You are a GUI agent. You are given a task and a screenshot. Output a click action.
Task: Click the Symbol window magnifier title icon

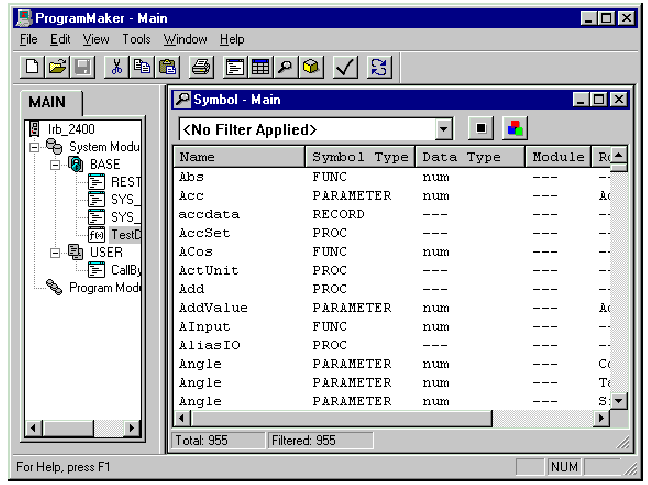pyautogui.click(x=183, y=100)
